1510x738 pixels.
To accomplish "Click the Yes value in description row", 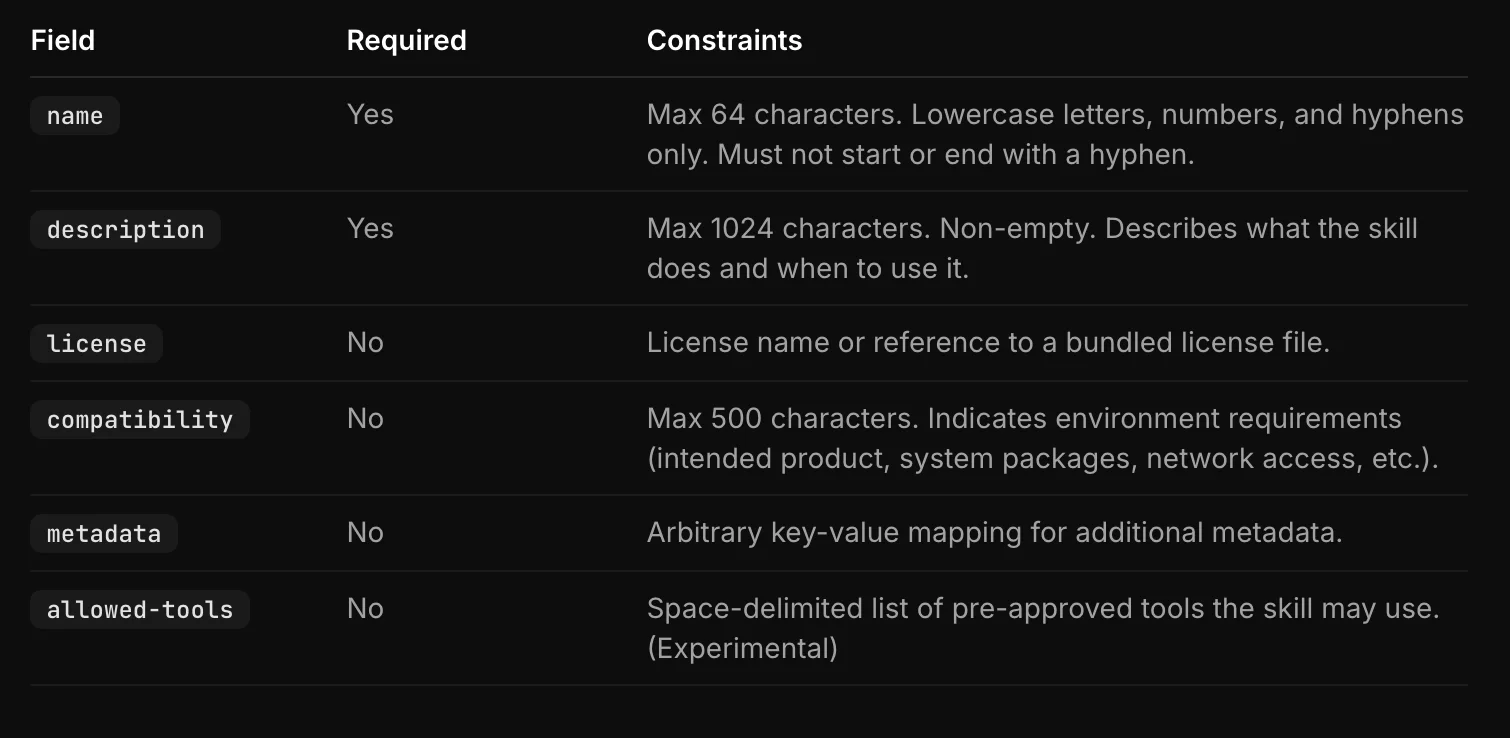I will (x=370, y=229).
